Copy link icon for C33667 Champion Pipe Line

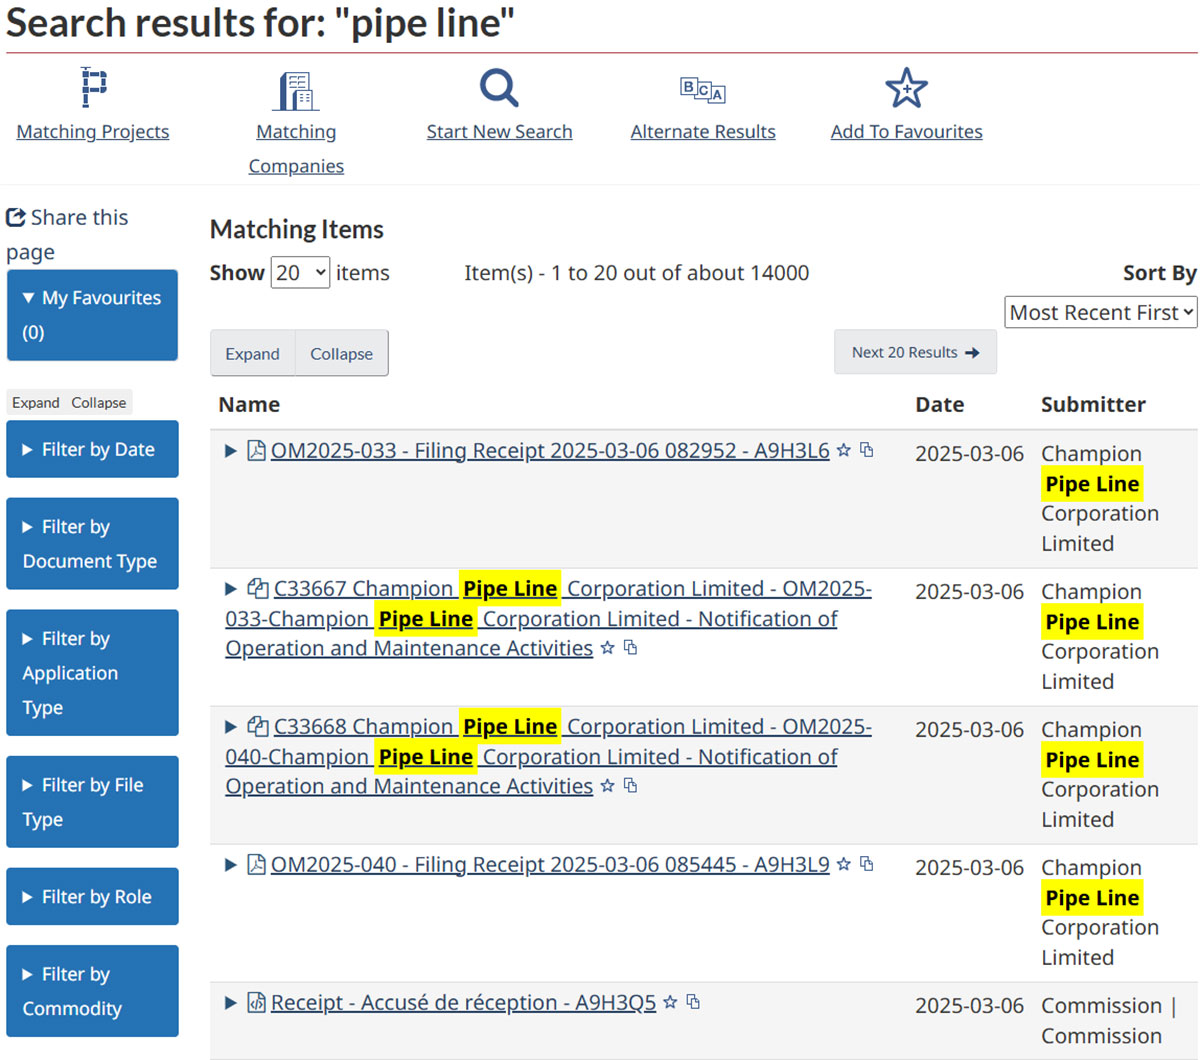(x=630, y=648)
